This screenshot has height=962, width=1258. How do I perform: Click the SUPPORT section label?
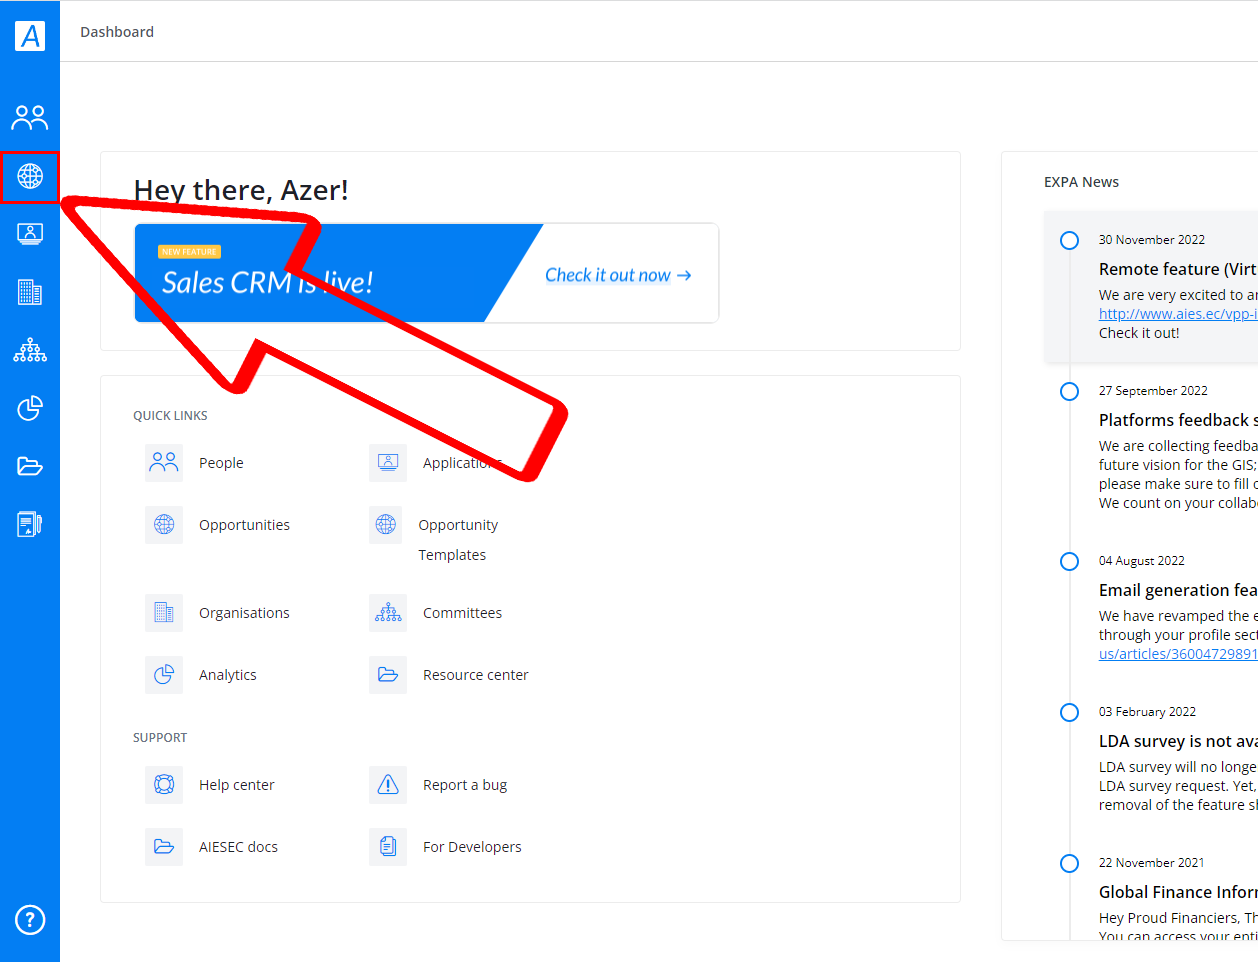point(160,737)
